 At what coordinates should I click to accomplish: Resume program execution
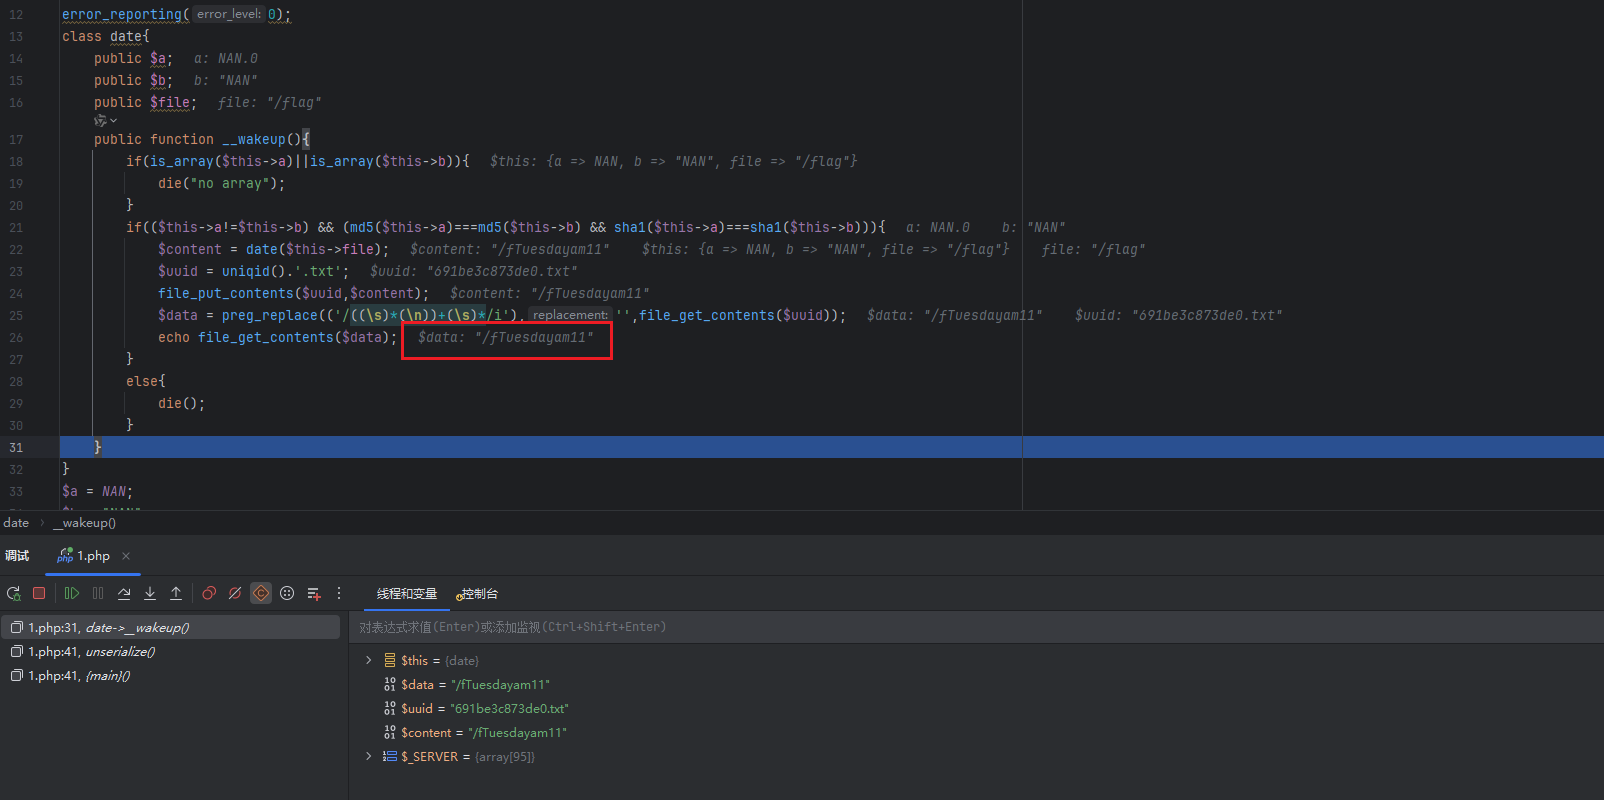click(72, 593)
